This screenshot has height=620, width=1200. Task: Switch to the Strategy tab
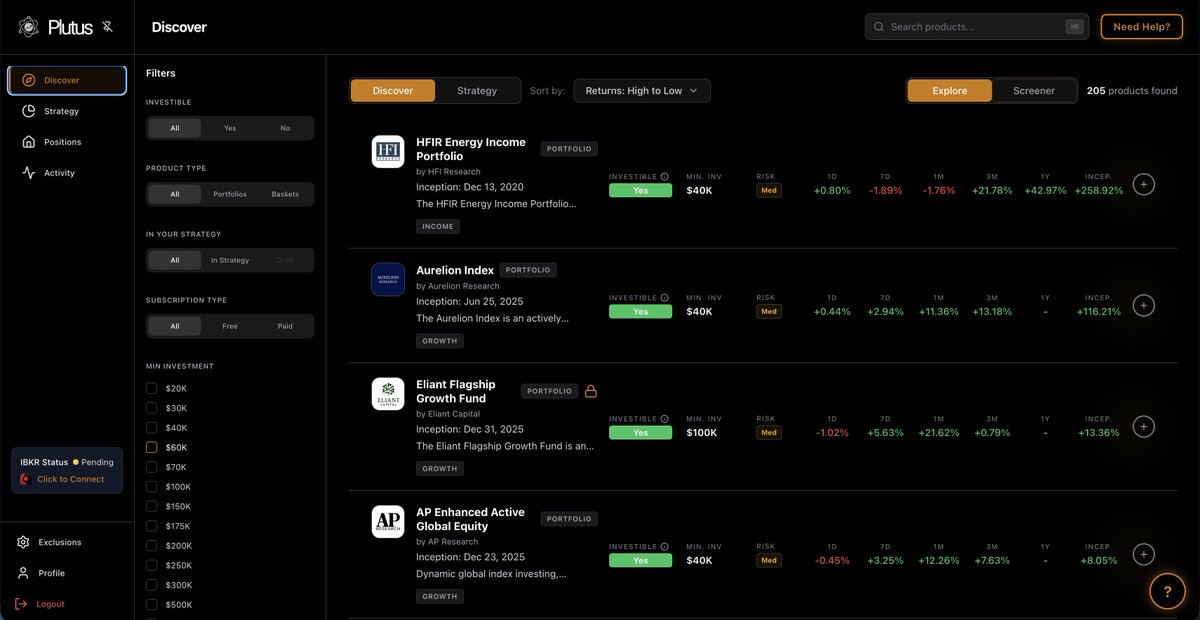tap(477, 90)
